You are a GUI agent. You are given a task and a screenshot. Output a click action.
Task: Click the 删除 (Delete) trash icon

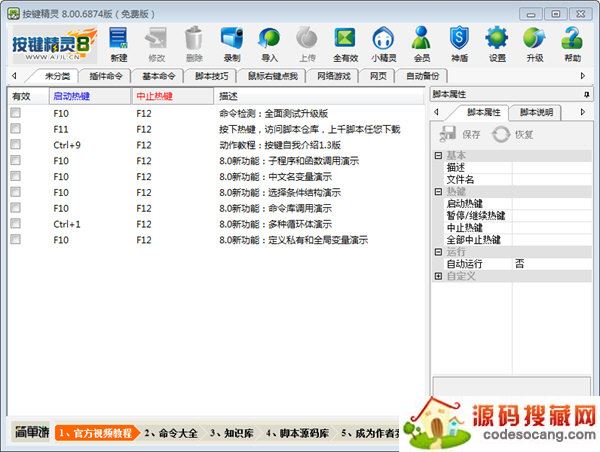tap(194, 44)
